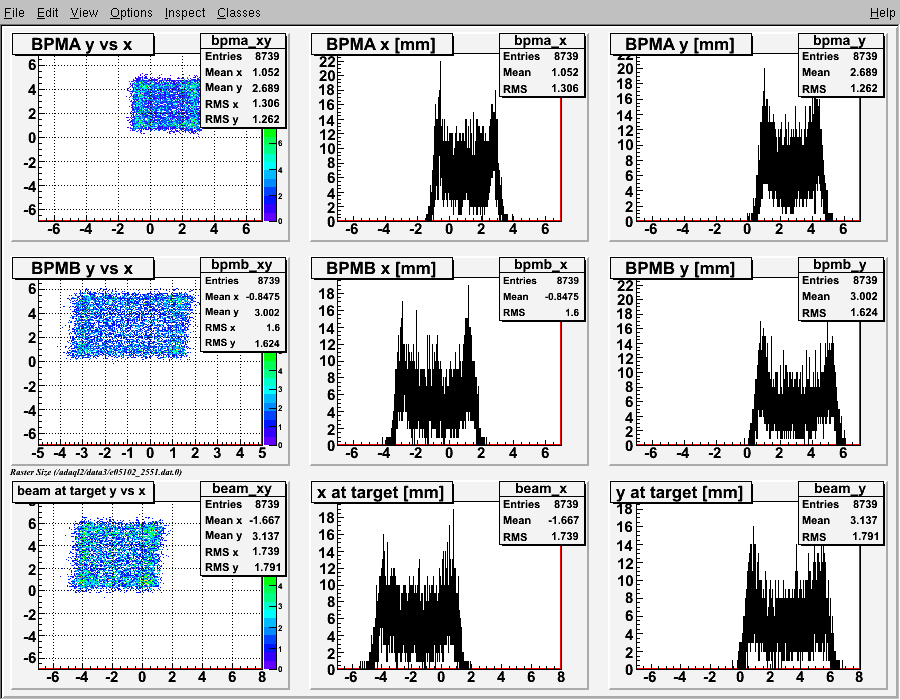Select the 'beam at target y vs x' title

click(x=83, y=491)
